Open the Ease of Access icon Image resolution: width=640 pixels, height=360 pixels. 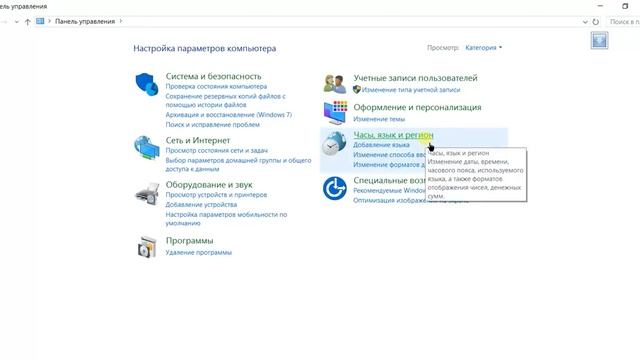click(x=335, y=188)
